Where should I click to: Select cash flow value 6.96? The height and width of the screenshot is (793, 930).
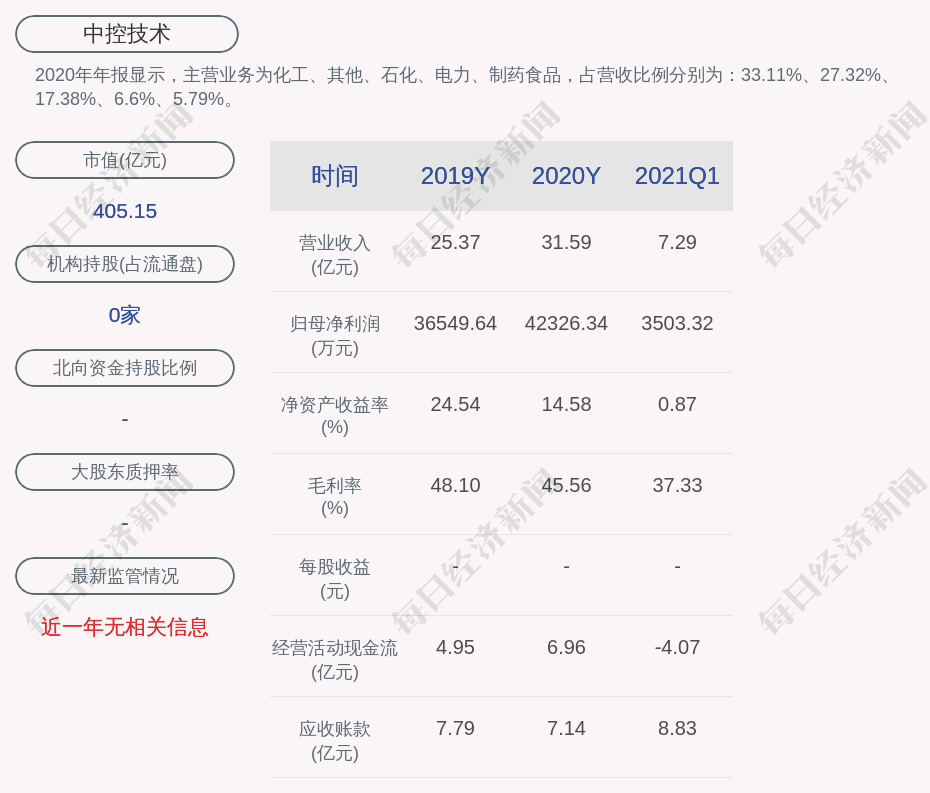pos(566,647)
